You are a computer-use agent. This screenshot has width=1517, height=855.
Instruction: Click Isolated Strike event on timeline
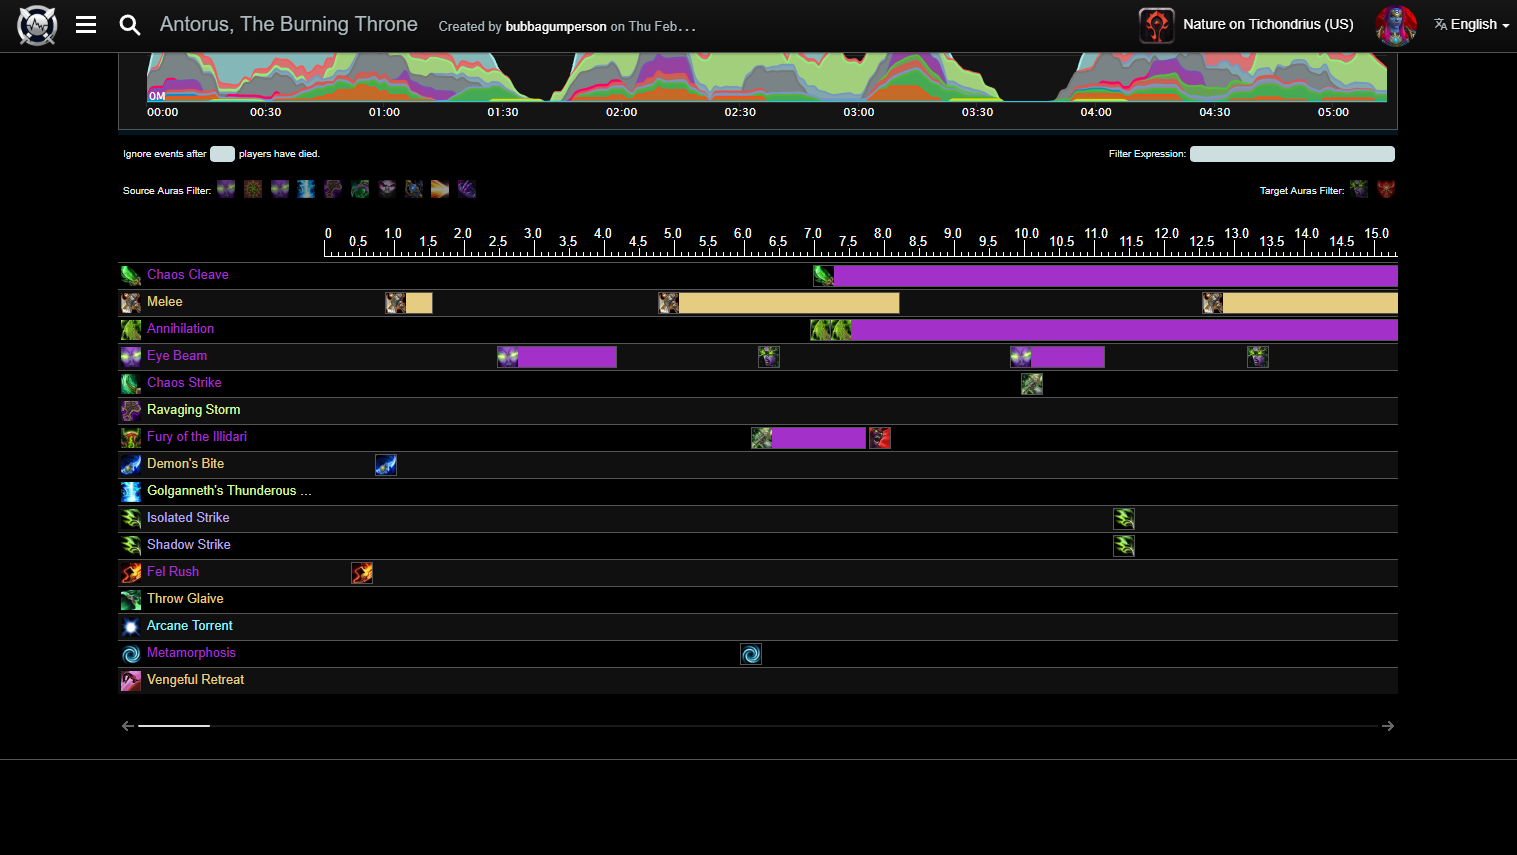click(1124, 519)
